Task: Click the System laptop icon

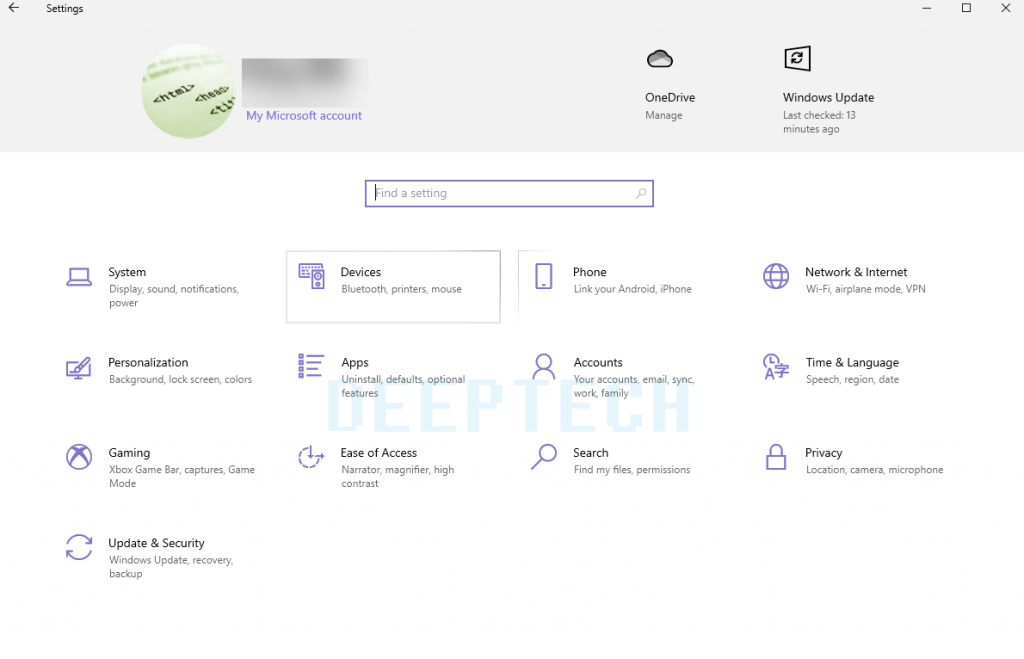Action: [x=79, y=277]
